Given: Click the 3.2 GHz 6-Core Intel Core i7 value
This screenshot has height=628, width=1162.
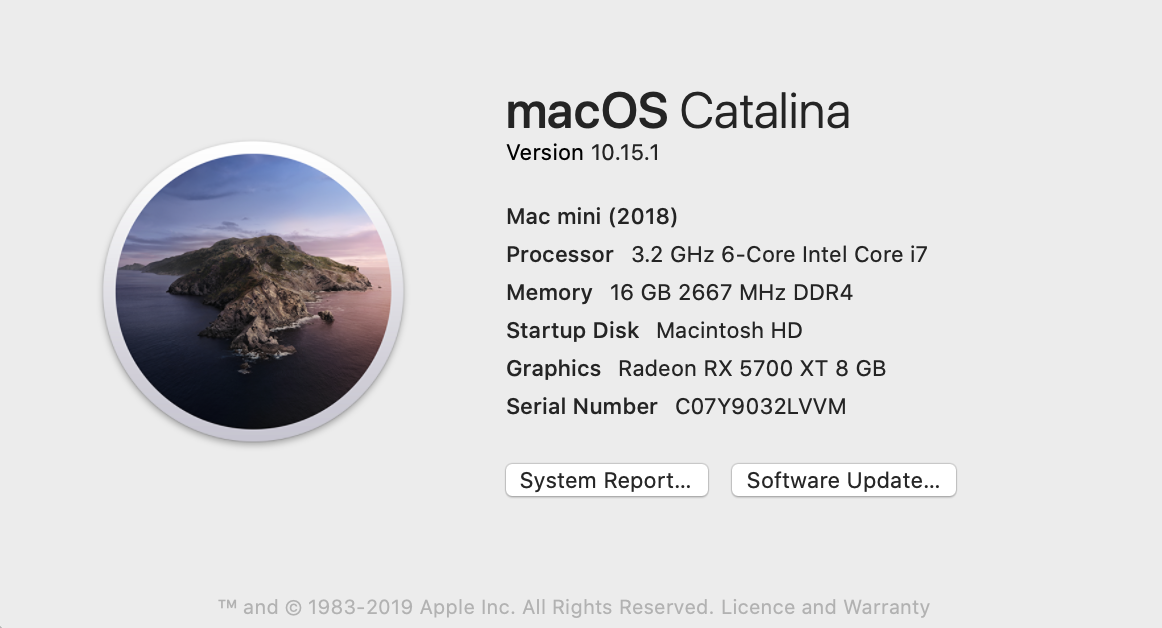Looking at the screenshot, I should (779, 254).
